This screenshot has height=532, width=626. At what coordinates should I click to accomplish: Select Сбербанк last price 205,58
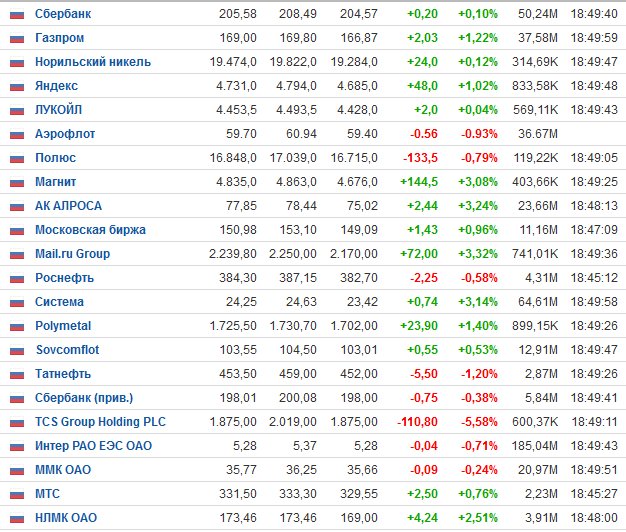[238, 14]
